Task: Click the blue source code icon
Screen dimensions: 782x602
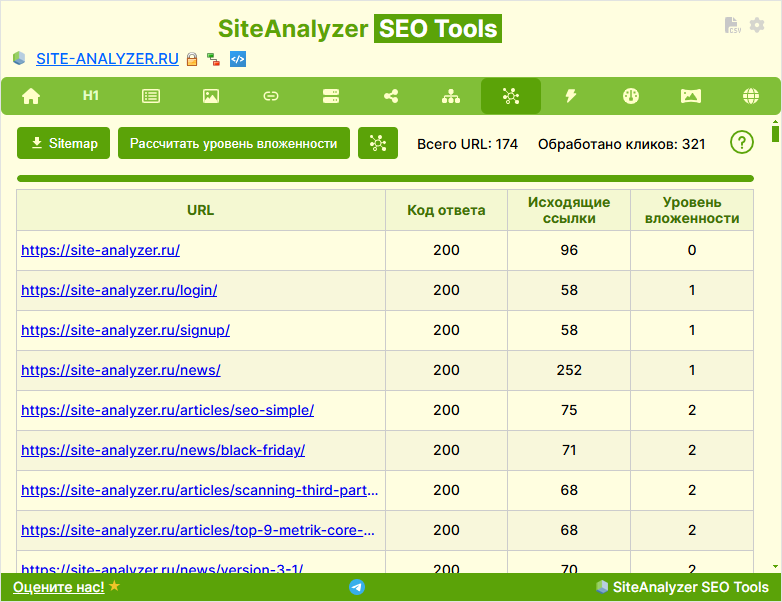Action: [x=238, y=59]
